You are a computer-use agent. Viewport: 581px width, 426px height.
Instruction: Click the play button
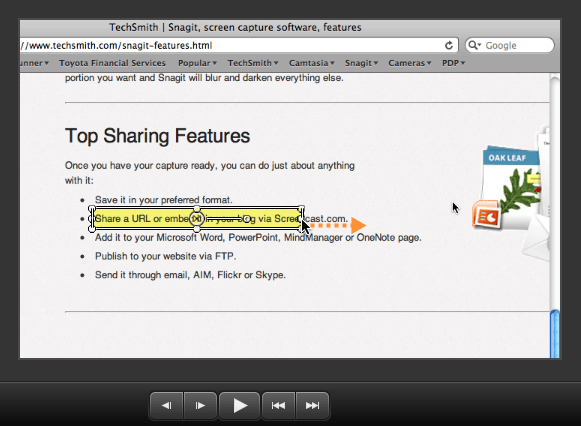pyautogui.click(x=239, y=406)
